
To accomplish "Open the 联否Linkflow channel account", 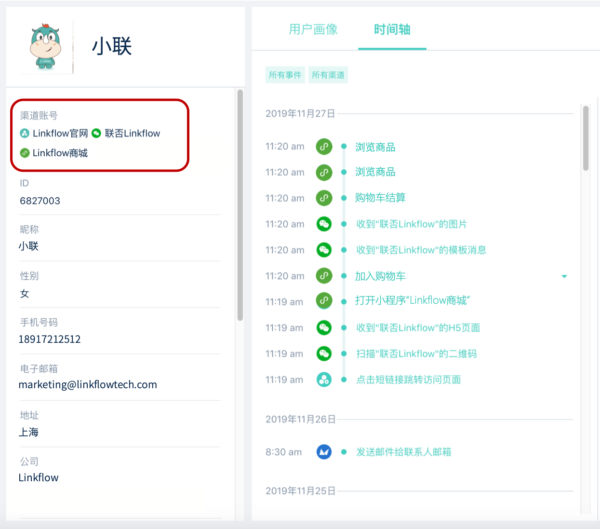I will click(132, 133).
